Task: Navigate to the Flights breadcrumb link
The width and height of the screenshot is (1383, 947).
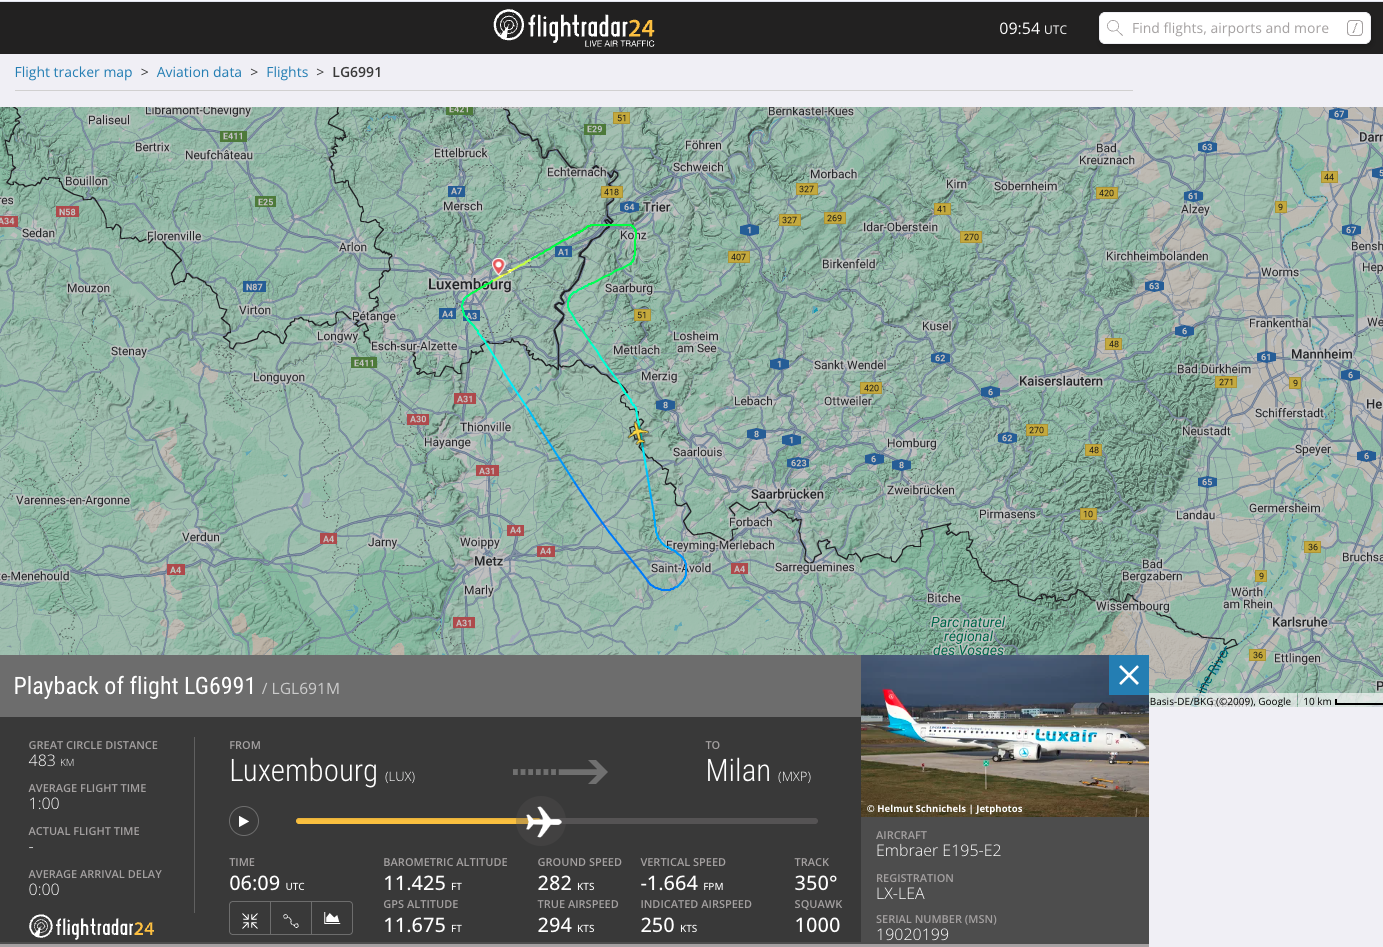Action: pyautogui.click(x=287, y=72)
